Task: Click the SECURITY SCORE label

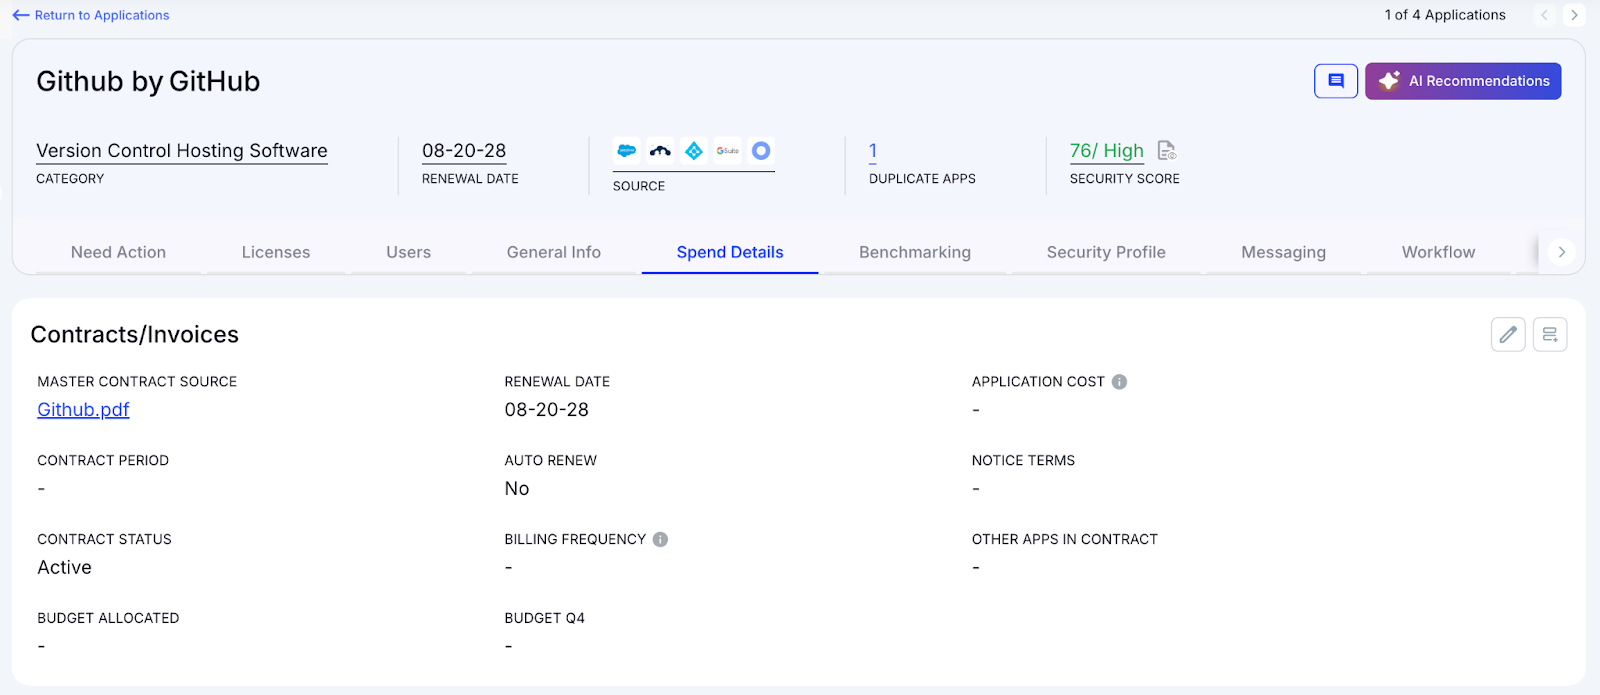Action: [x=1125, y=179]
